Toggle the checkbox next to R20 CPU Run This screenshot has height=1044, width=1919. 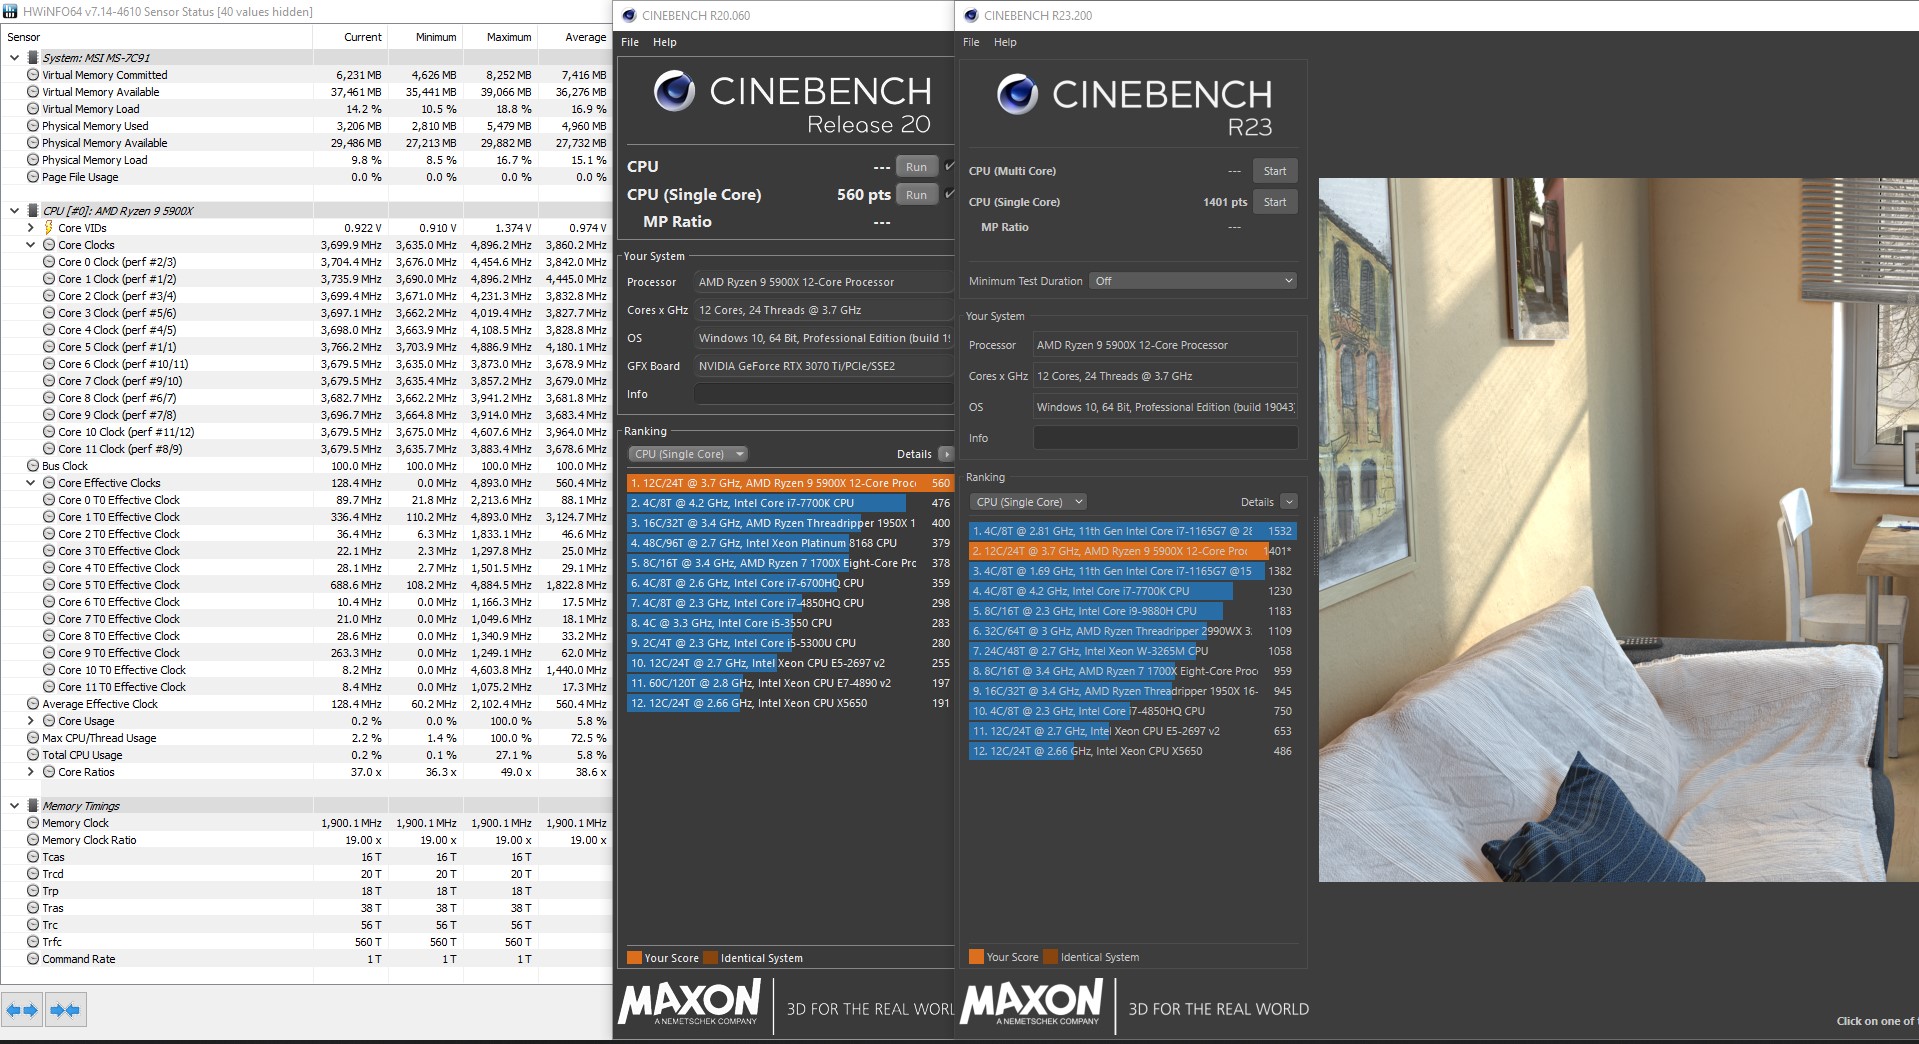click(948, 166)
